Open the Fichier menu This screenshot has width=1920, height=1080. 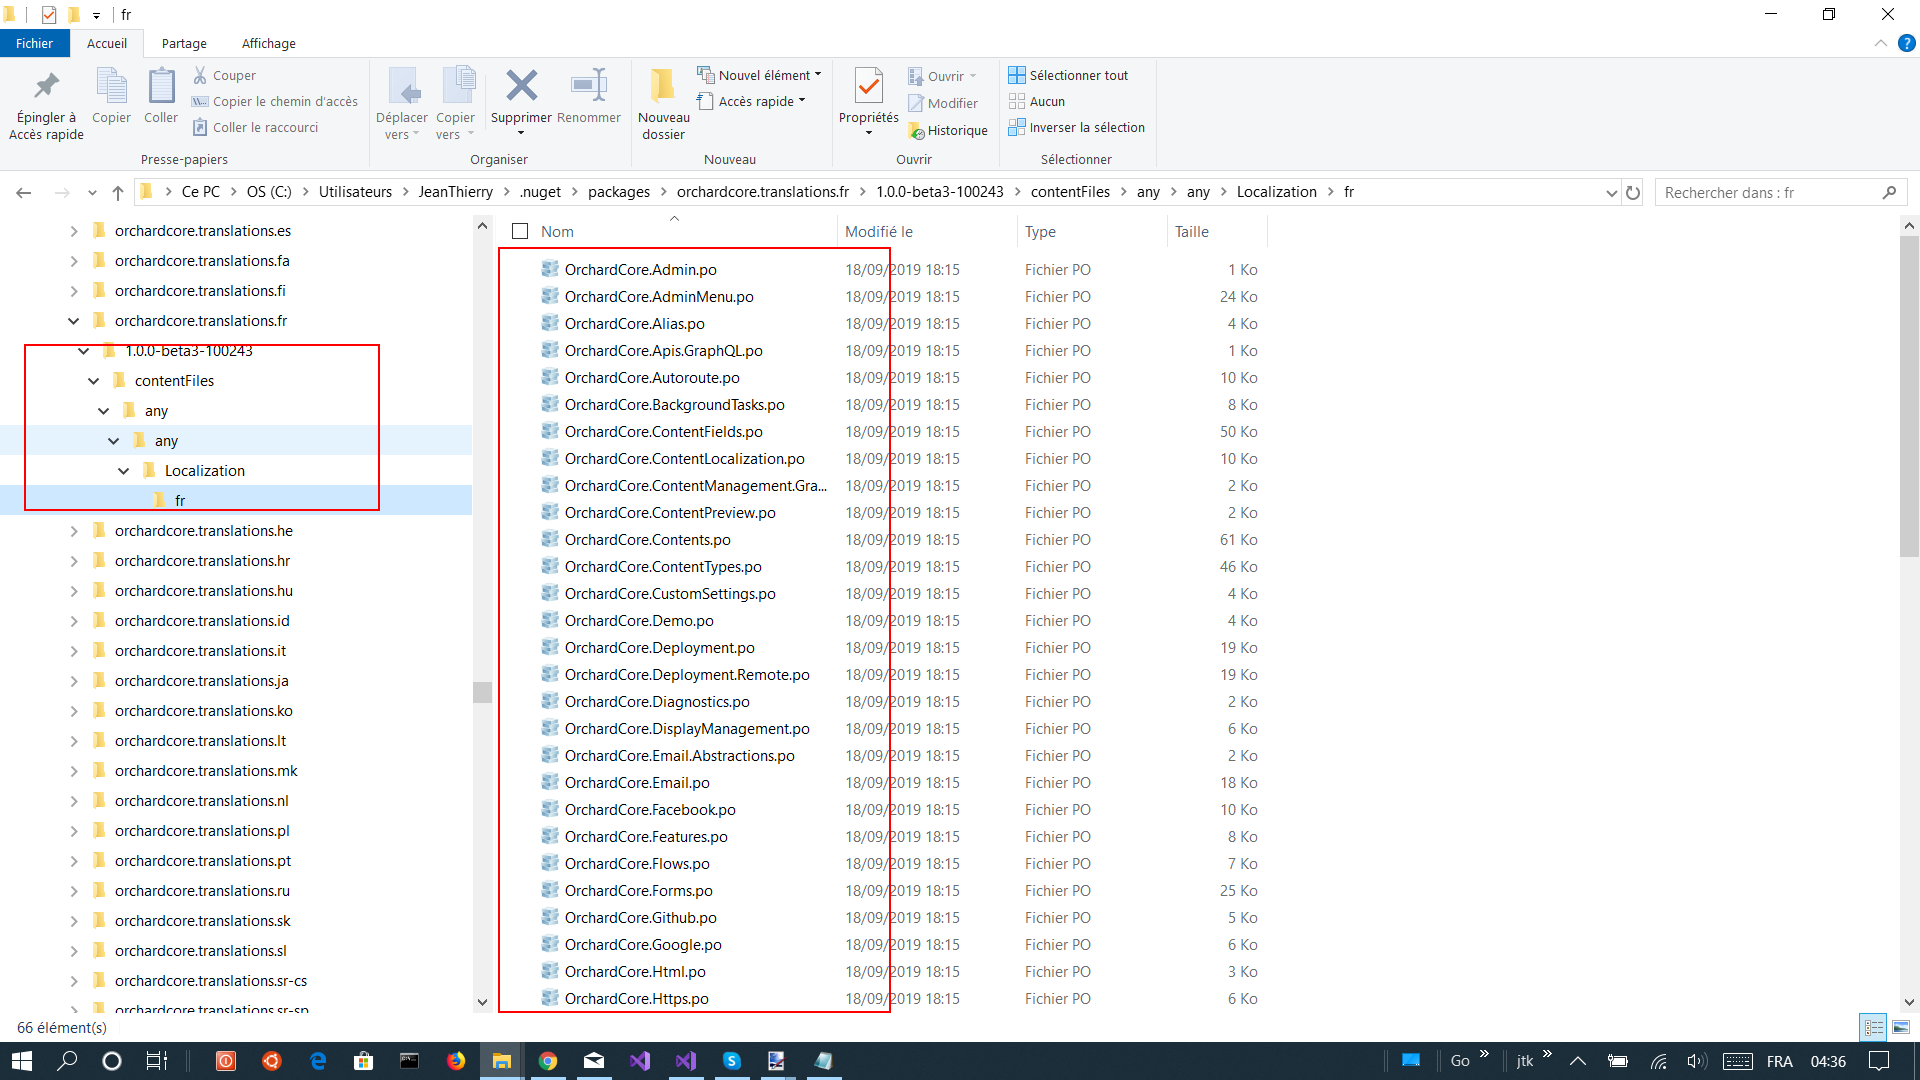(35, 43)
